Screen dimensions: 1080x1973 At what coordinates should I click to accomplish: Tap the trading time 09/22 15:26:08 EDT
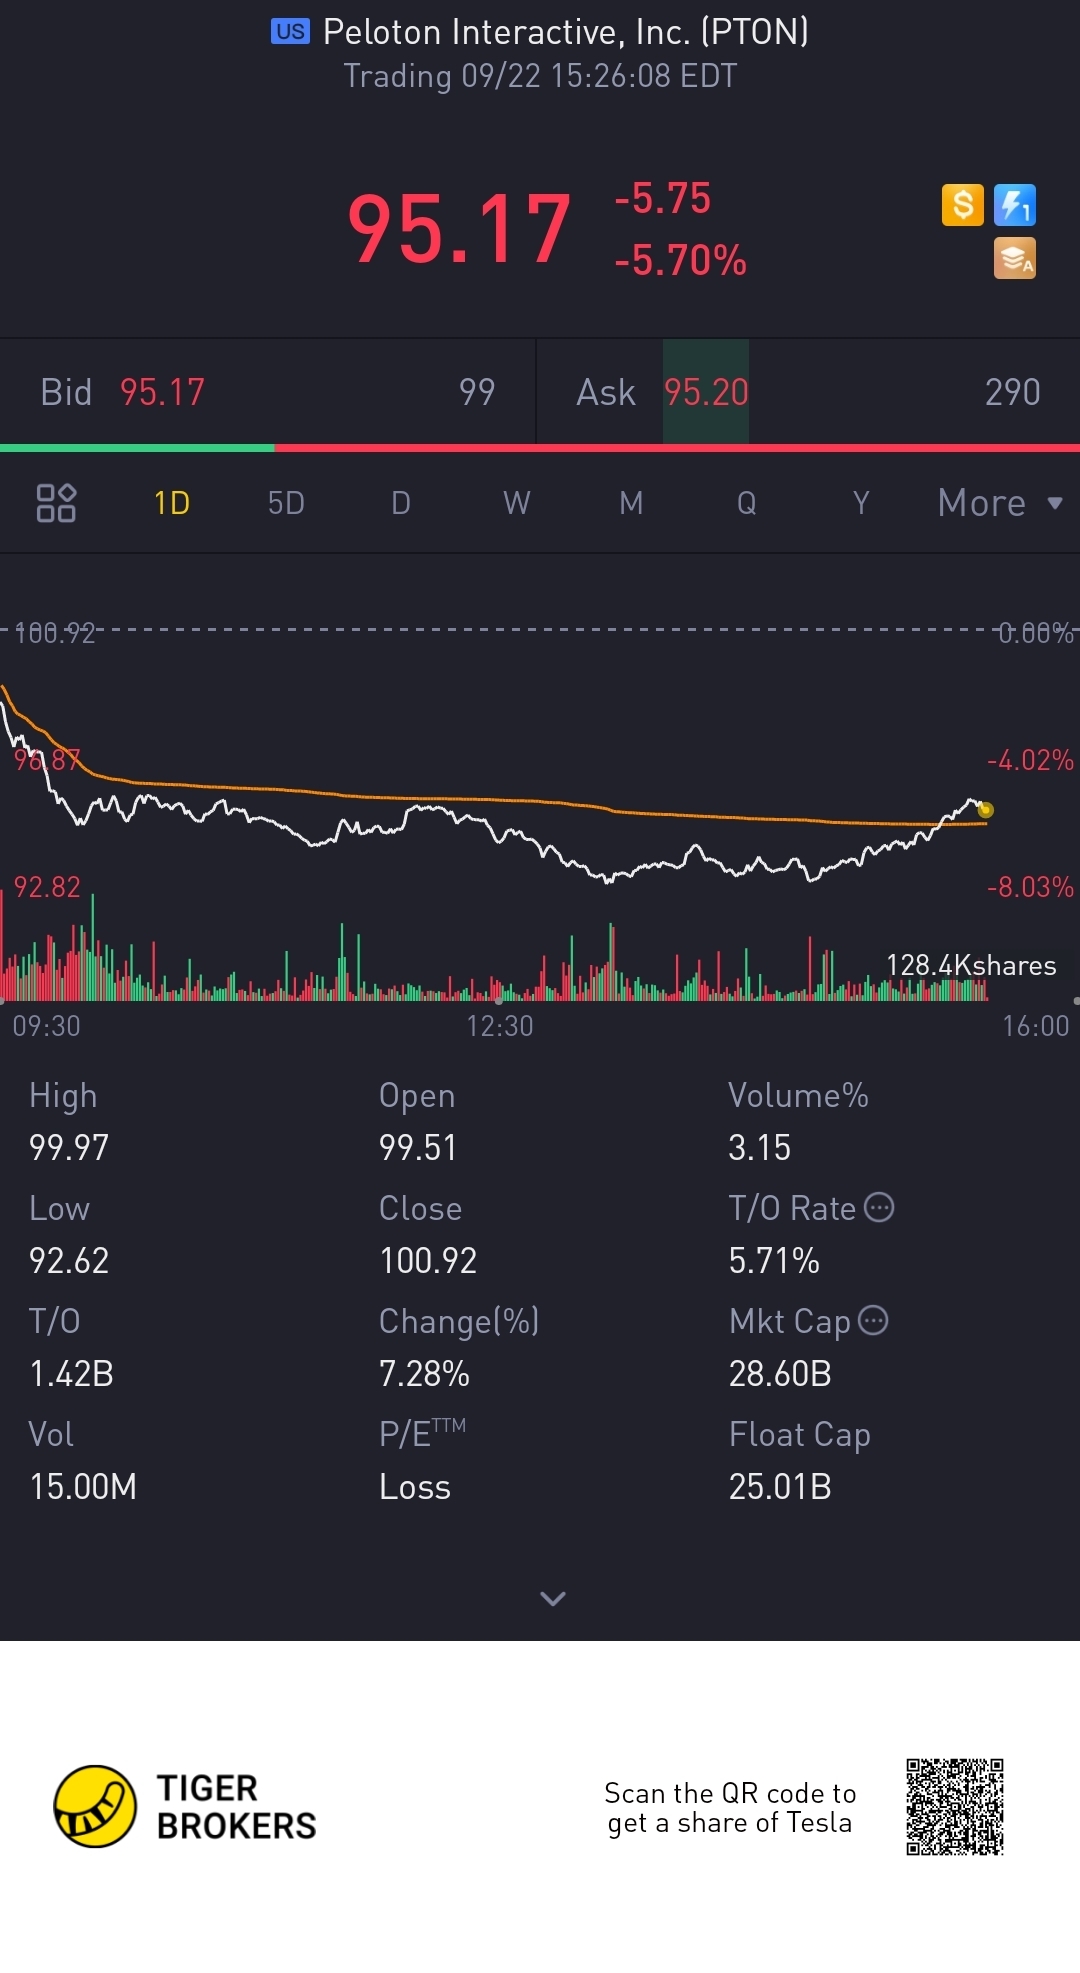click(x=540, y=76)
